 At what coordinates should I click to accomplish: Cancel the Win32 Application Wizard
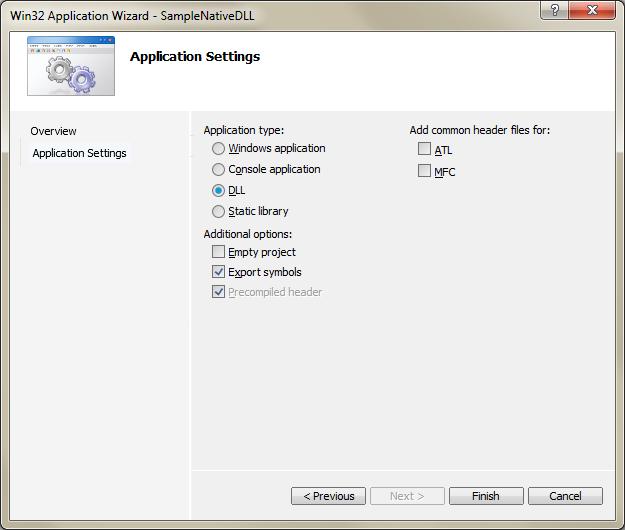(565, 496)
